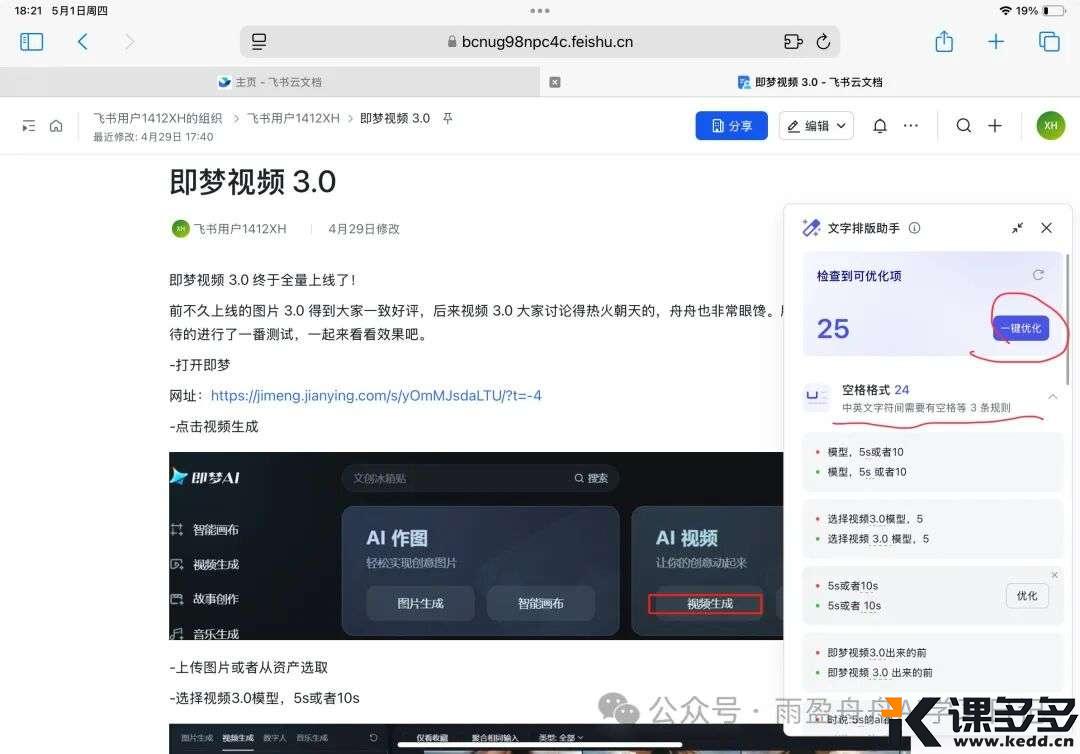This screenshot has height=754, width=1080.
Task: Pin the document using the pin icon
Action: pos(448,118)
